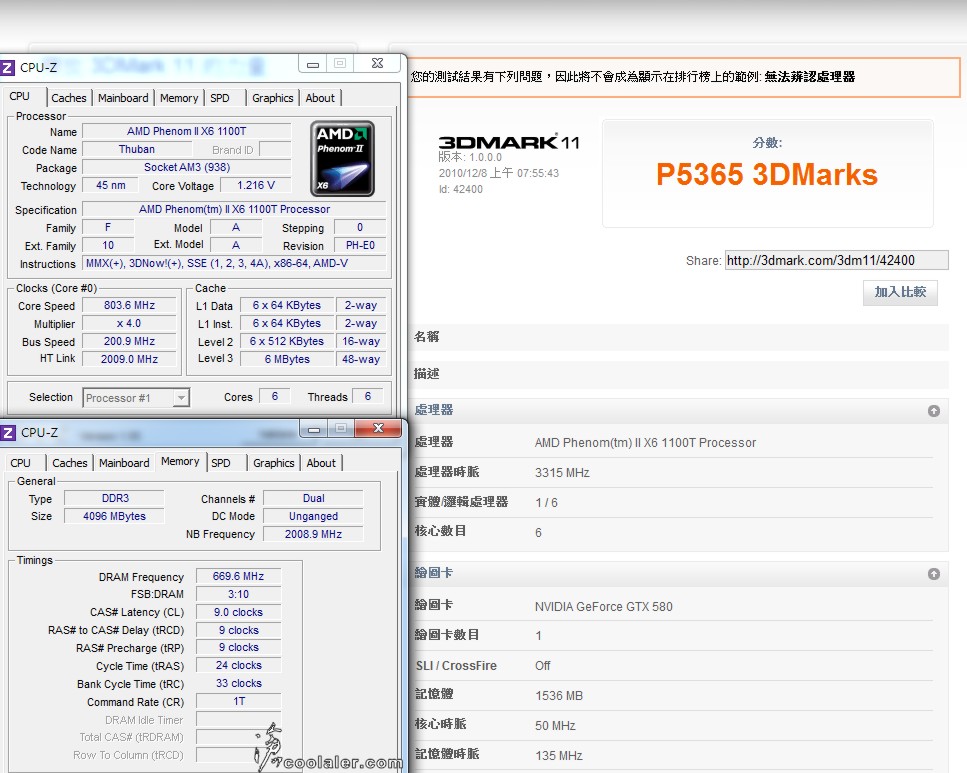Click the graphics card name "NVIDIA GeForce GTX 580"
Image resolution: width=967 pixels, height=773 pixels.
(604, 606)
